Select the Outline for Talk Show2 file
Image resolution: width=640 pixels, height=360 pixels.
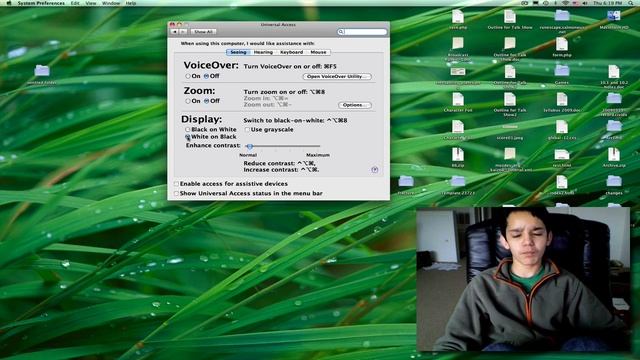[x=510, y=99]
